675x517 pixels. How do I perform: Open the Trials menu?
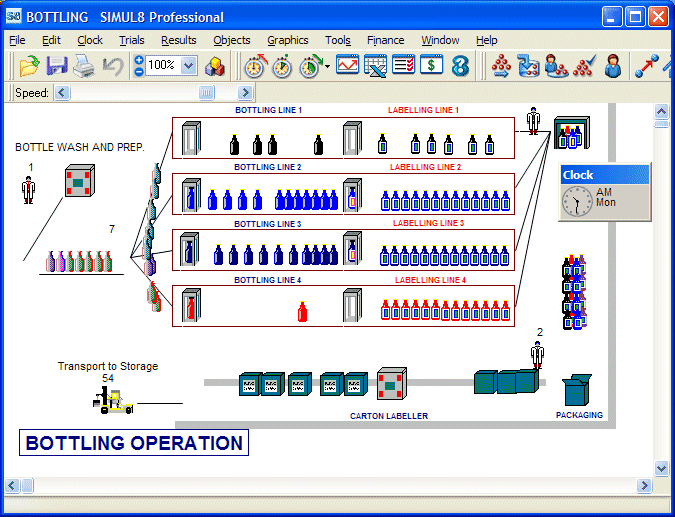[131, 40]
